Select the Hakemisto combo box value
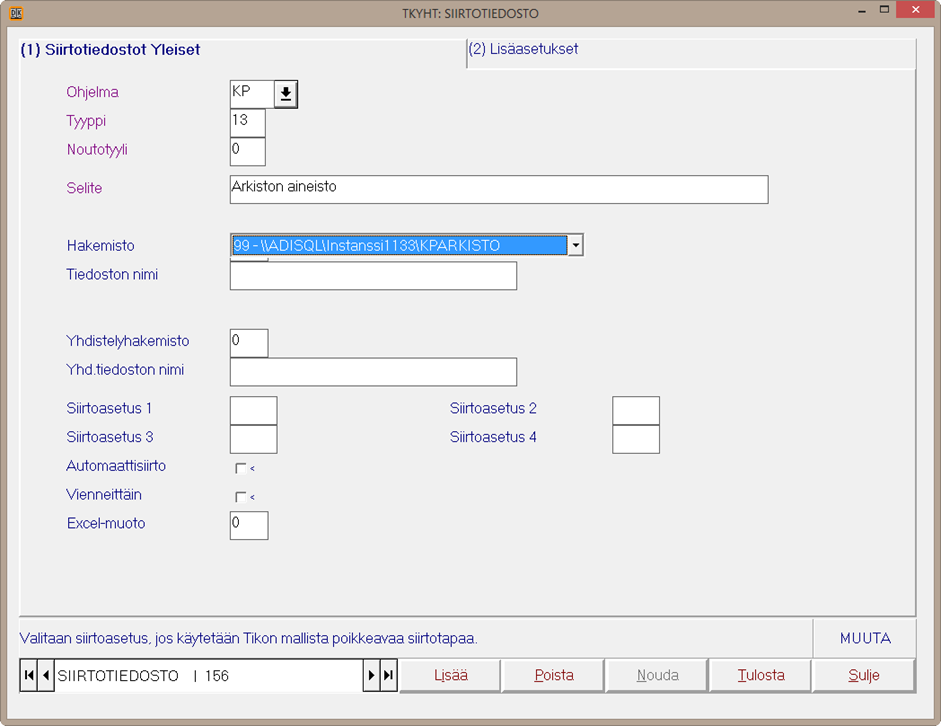Screen dimensions: 941x726 pos(399,245)
